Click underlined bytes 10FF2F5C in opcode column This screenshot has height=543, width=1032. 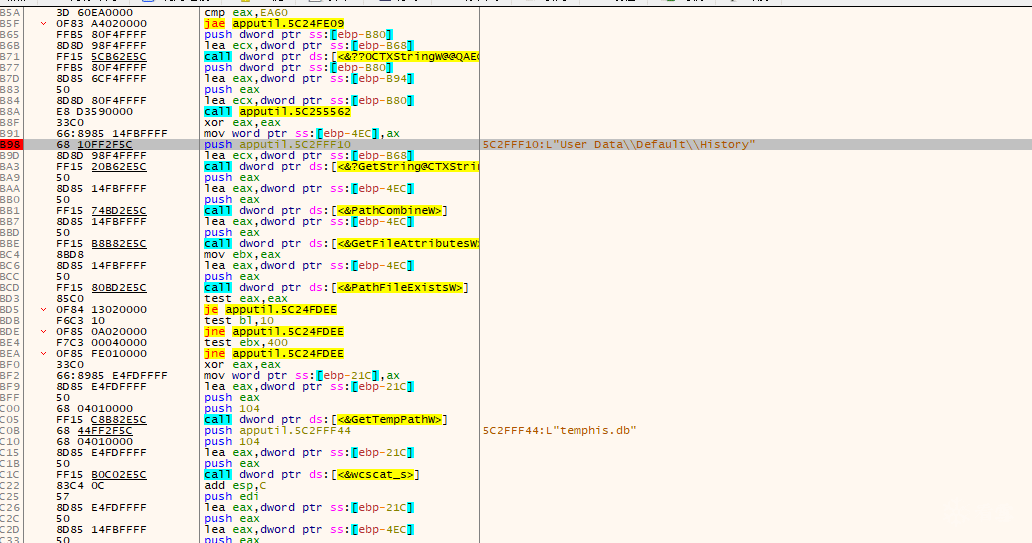[111, 145]
